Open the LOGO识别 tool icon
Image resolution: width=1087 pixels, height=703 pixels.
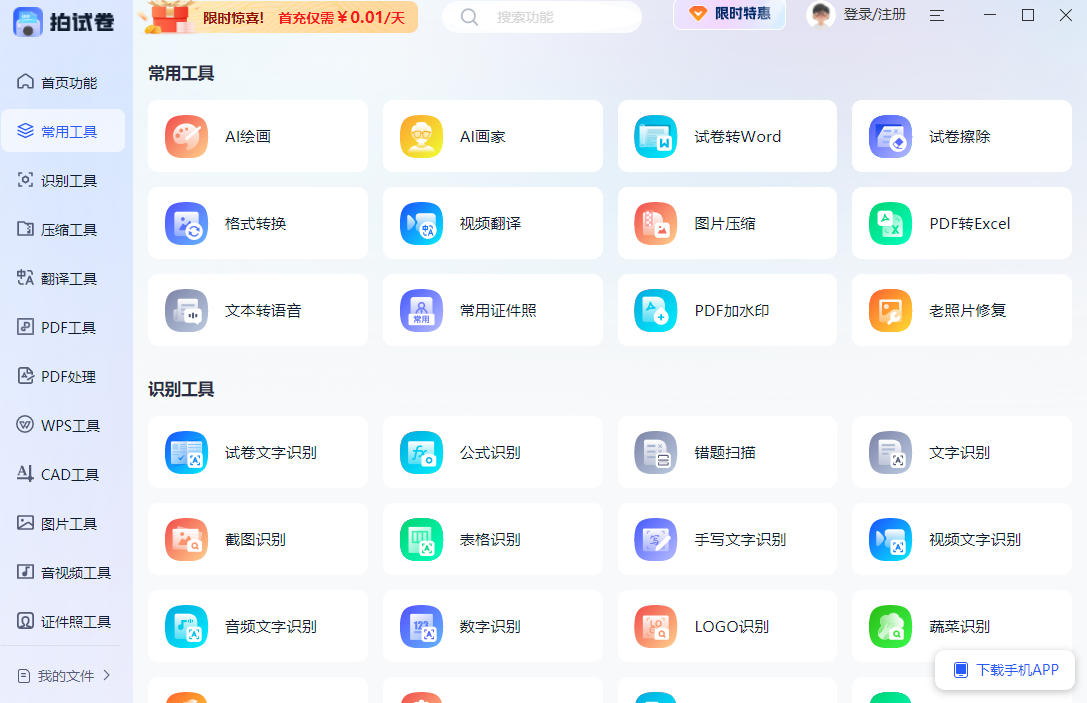656,627
